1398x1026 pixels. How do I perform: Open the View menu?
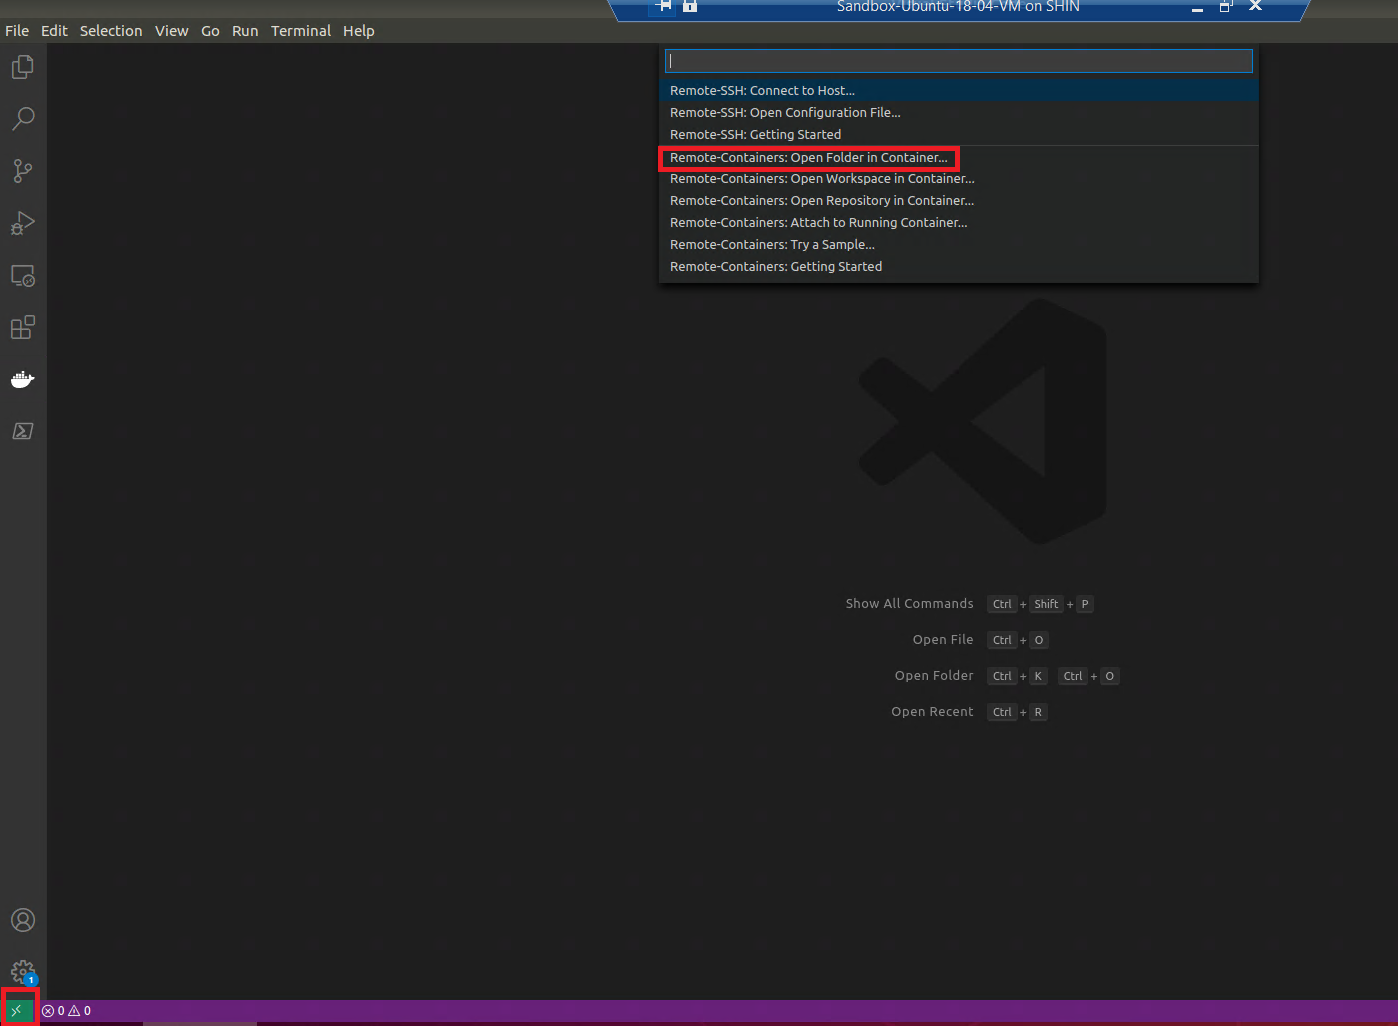[171, 31]
